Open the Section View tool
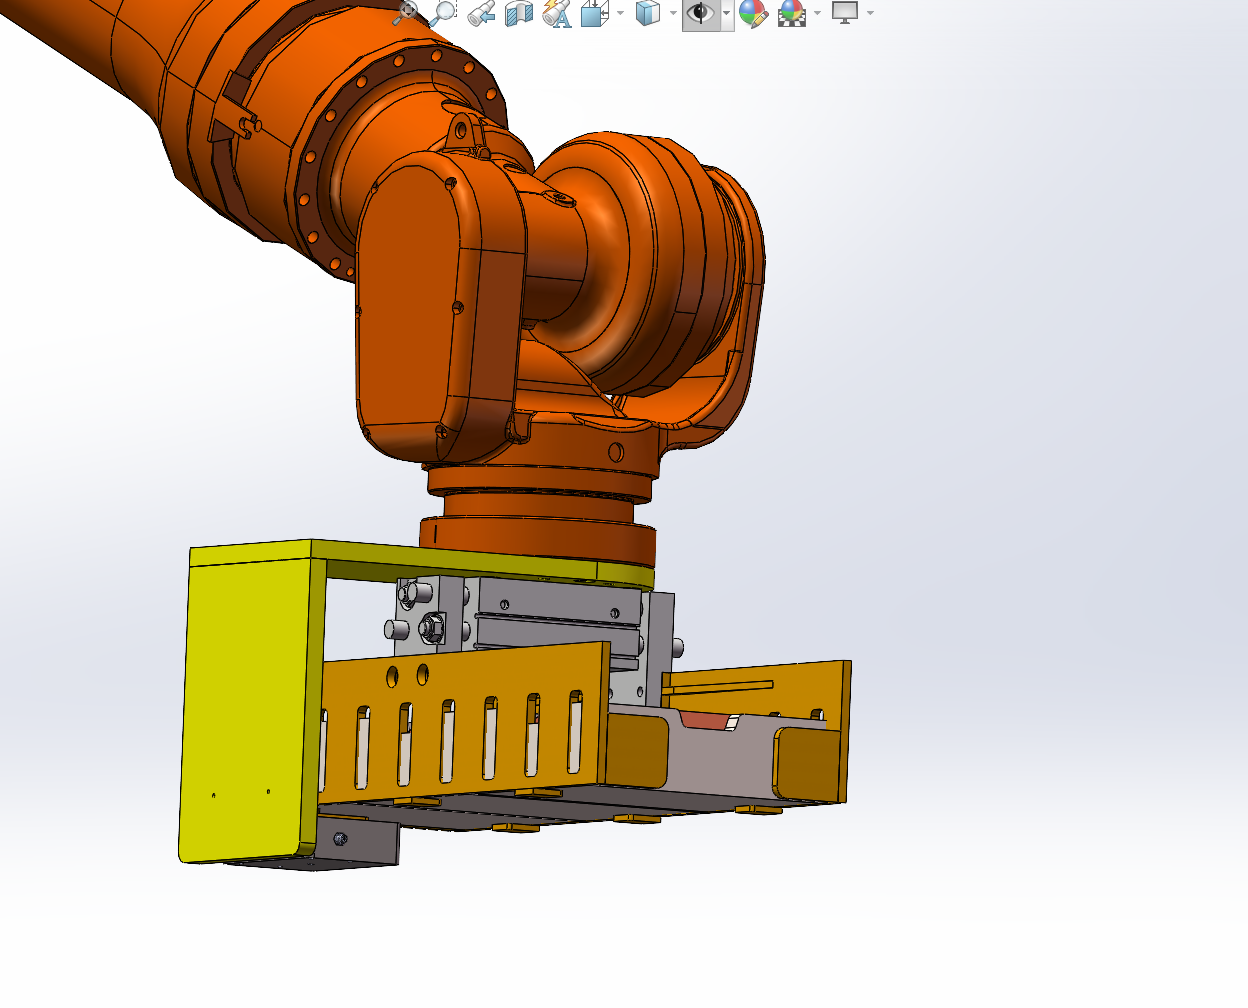This screenshot has width=1248, height=1008. tap(519, 13)
